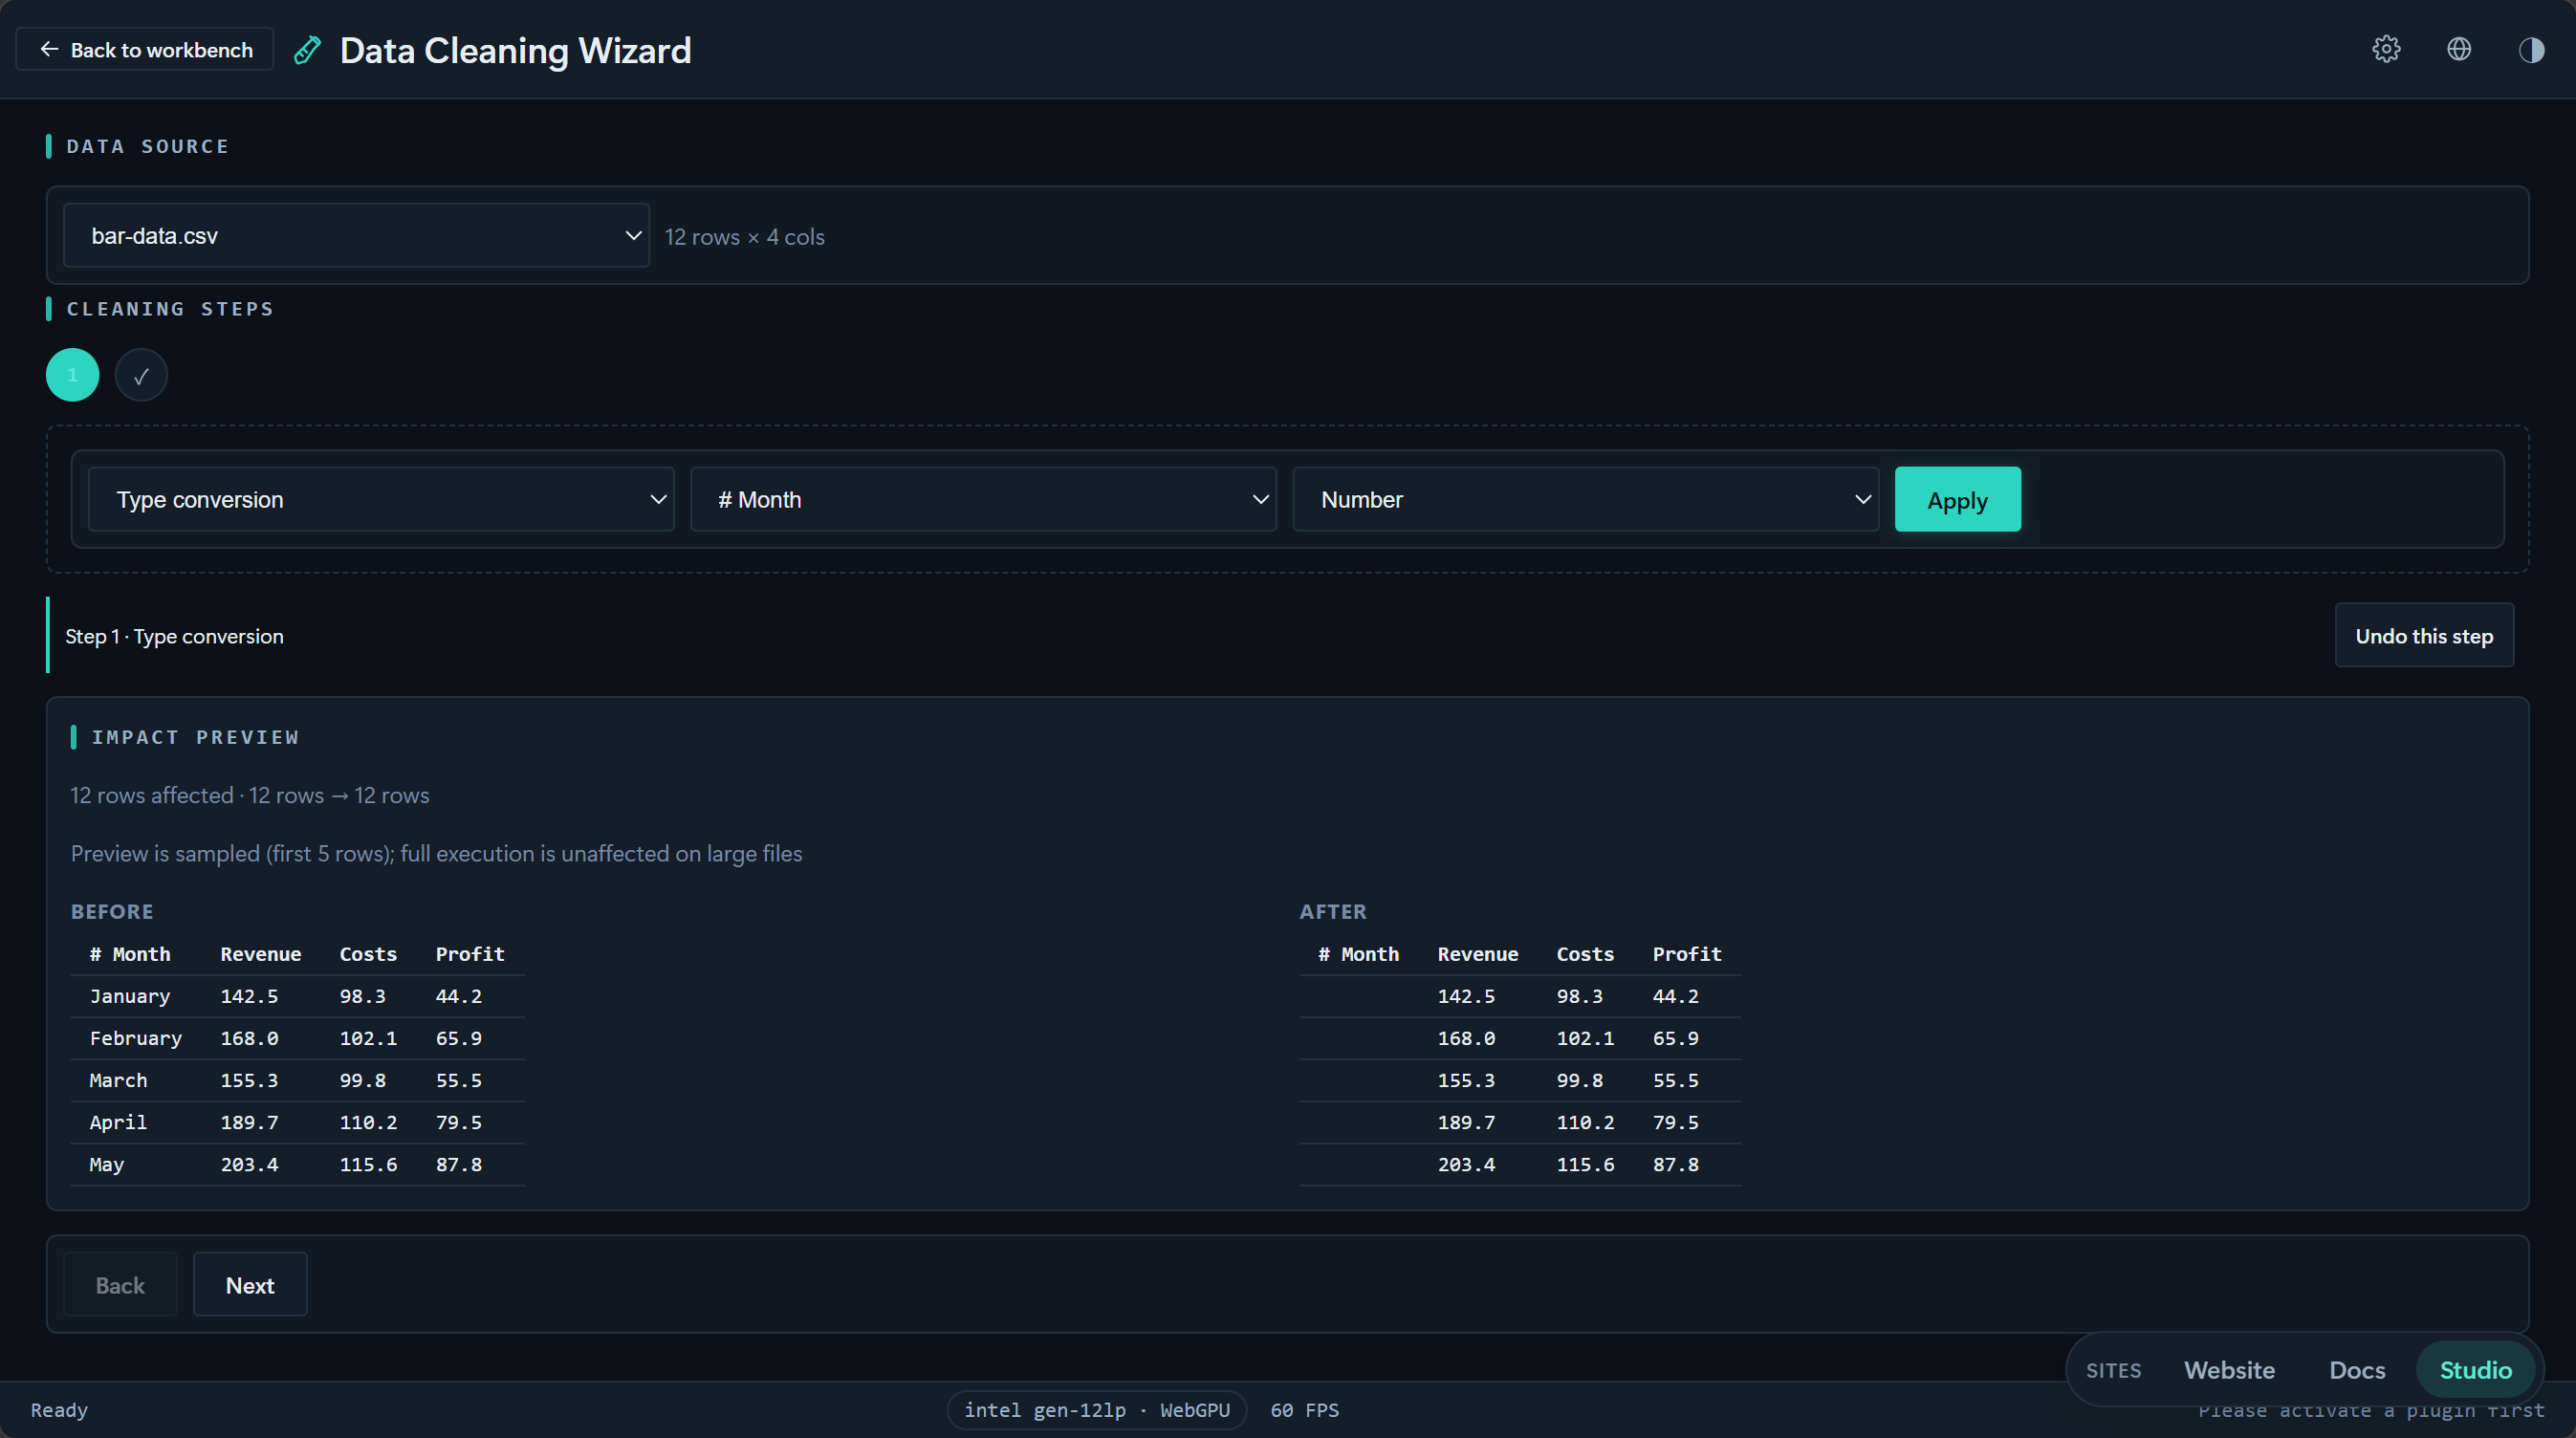
Task: Open the Number target type dropdown
Action: pyautogui.click(x=1585, y=499)
